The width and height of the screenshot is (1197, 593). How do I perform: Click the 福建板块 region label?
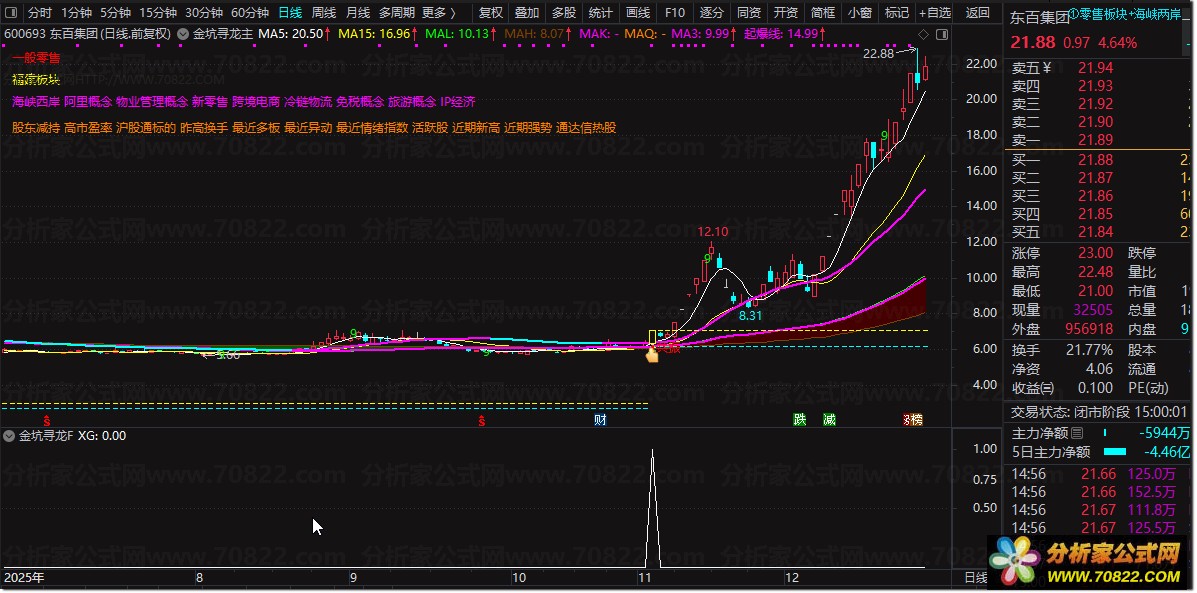pos(36,79)
